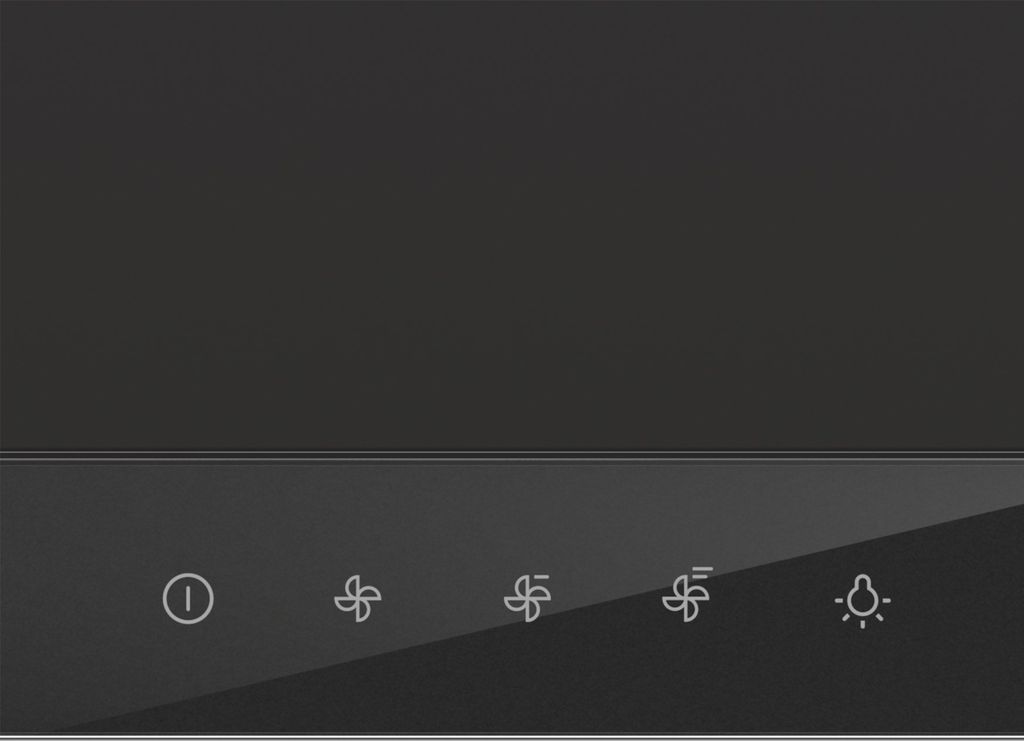The image size is (1024, 741).
Task: Select the medium fan speed icon
Action: (527, 597)
